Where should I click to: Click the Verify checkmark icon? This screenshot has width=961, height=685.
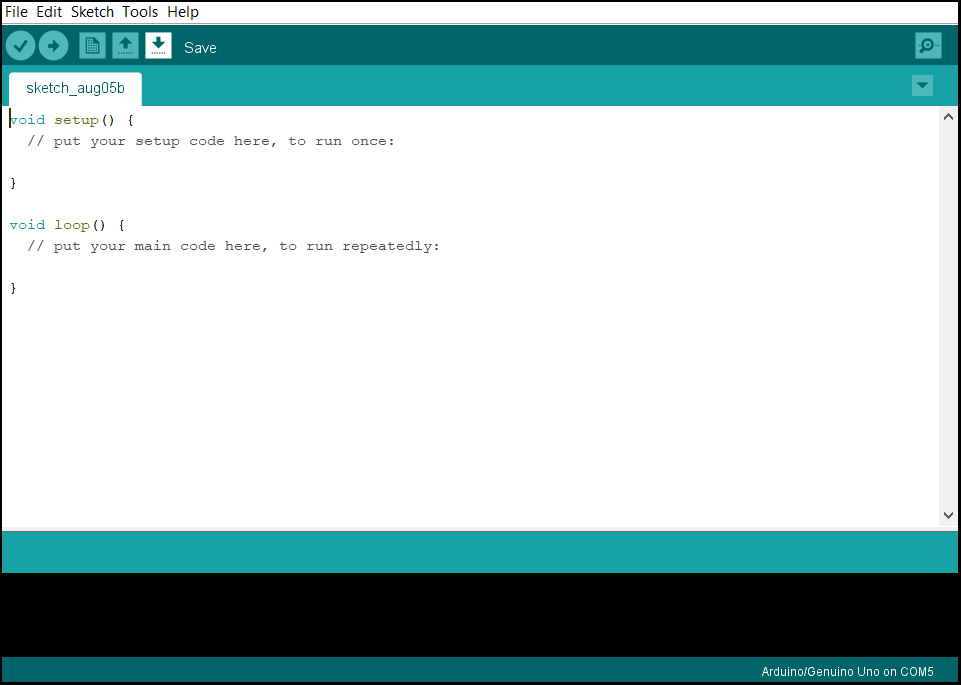pyautogui.click(x=20, y=46)
